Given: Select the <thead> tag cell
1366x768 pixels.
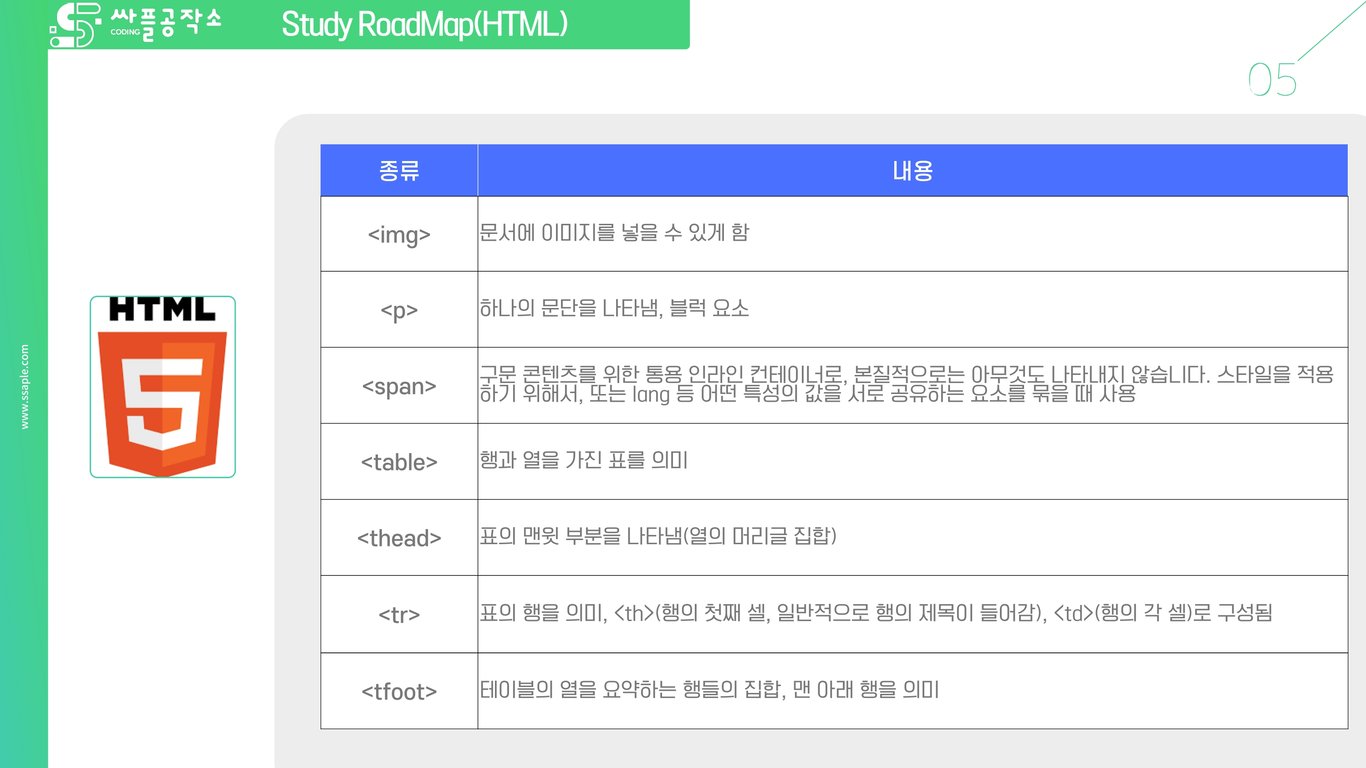Looking at the screenshot, I should coord(398,537).
